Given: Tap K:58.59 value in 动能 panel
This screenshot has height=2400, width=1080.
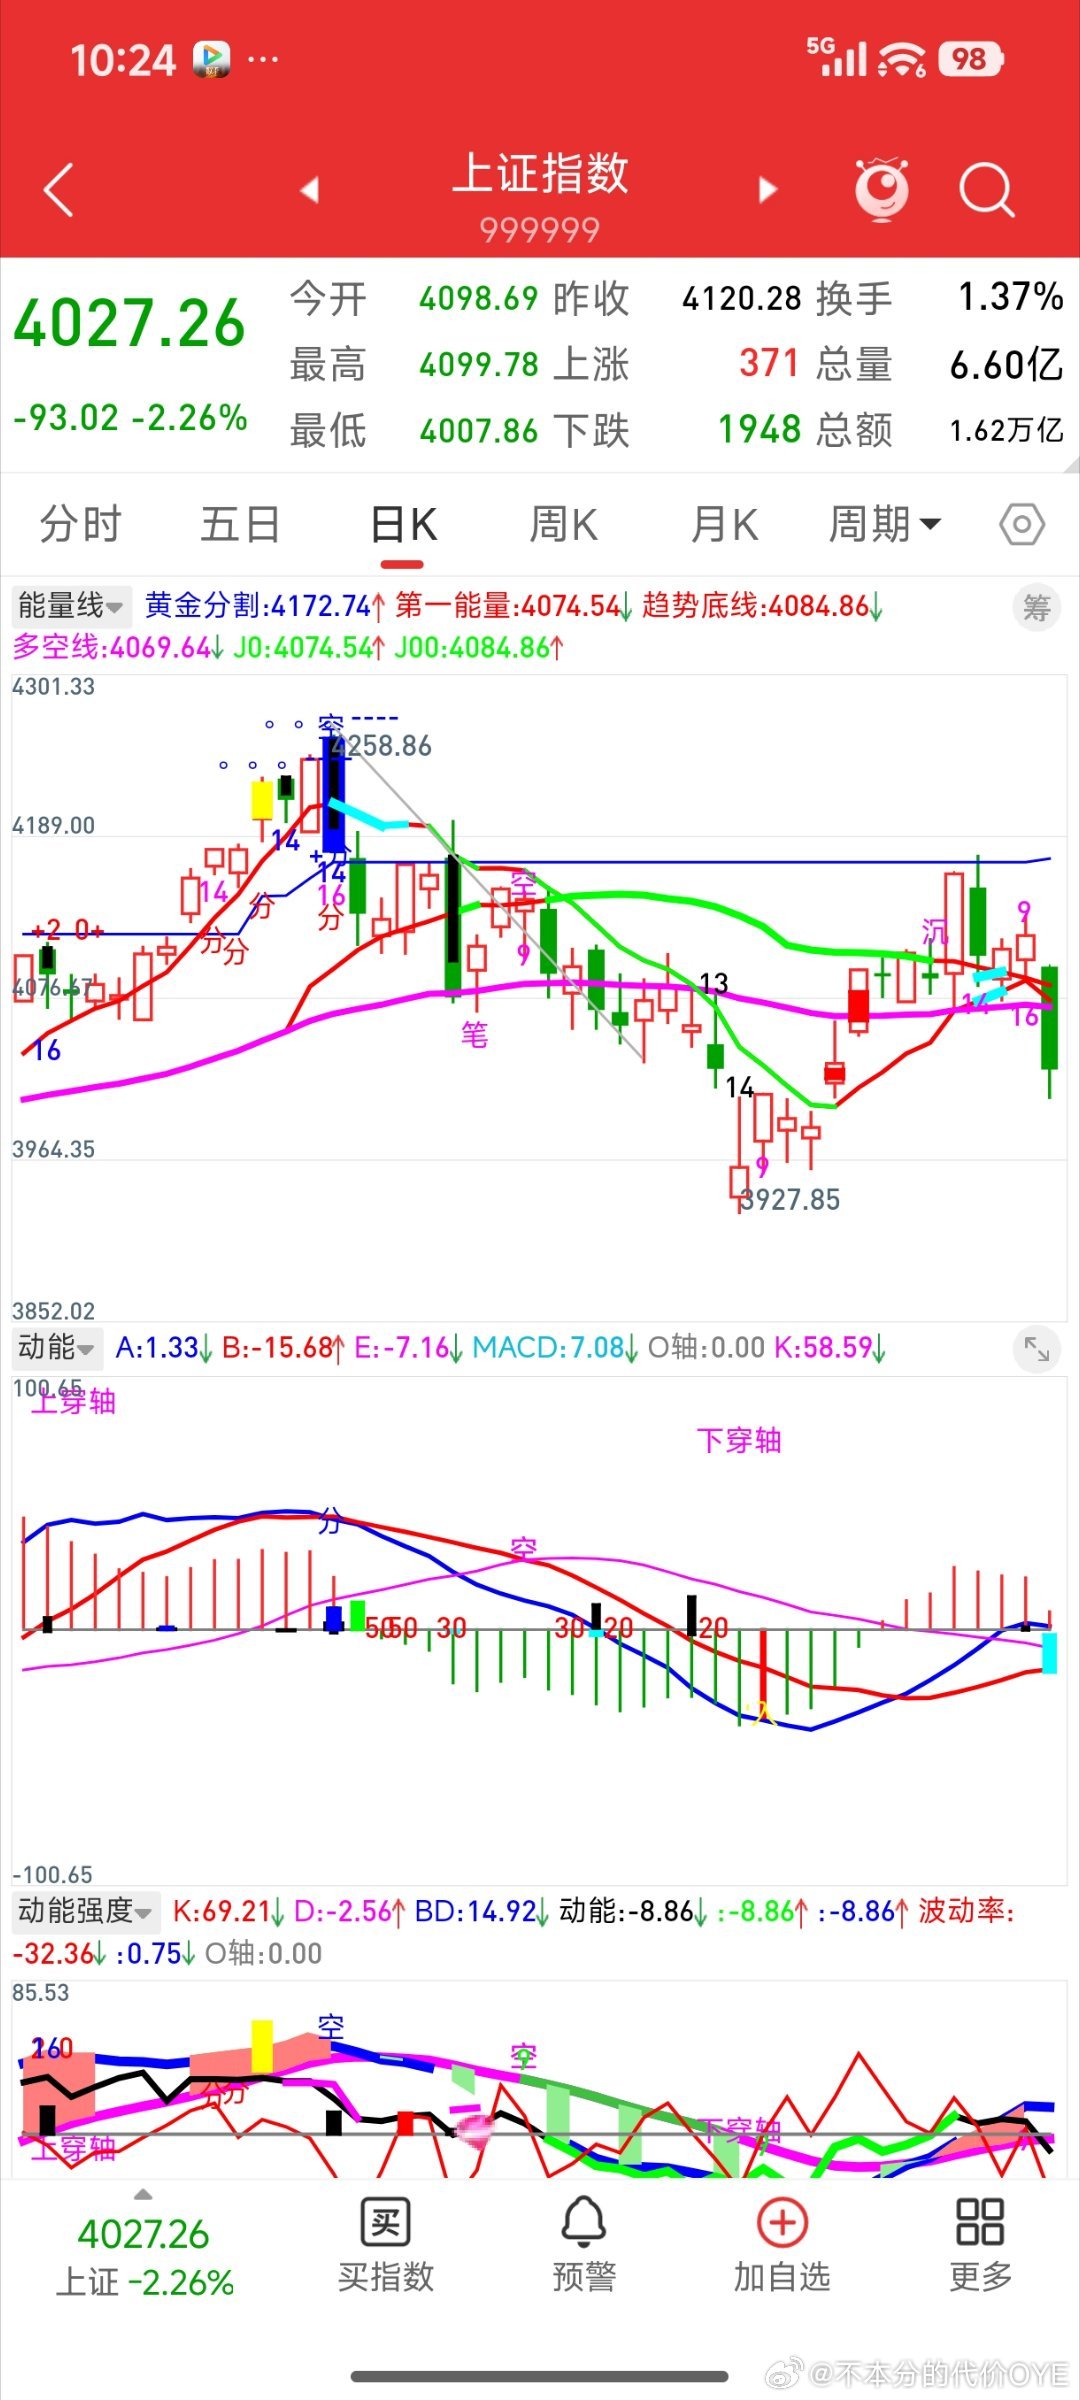Looking at the screenshot, I should 830,1348.
